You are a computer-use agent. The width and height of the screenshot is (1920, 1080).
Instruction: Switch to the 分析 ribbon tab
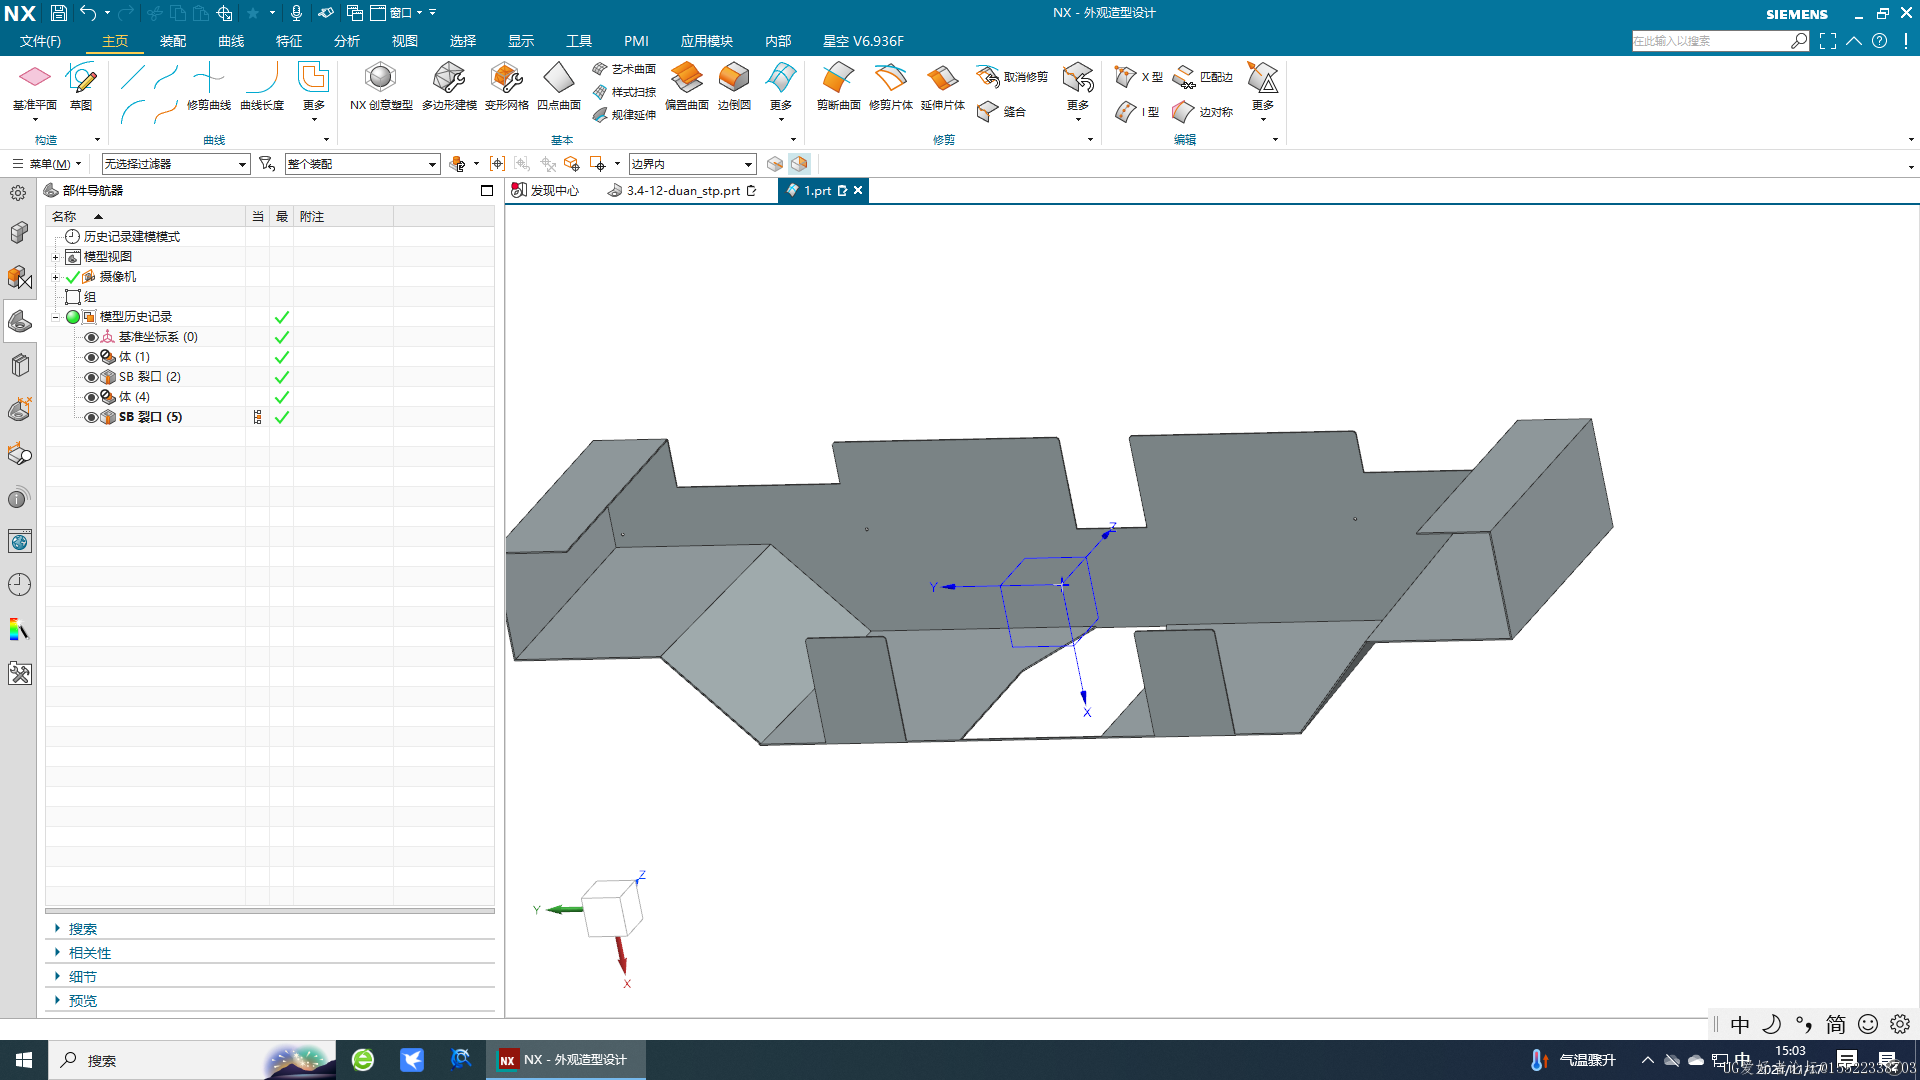click(347, 41)
